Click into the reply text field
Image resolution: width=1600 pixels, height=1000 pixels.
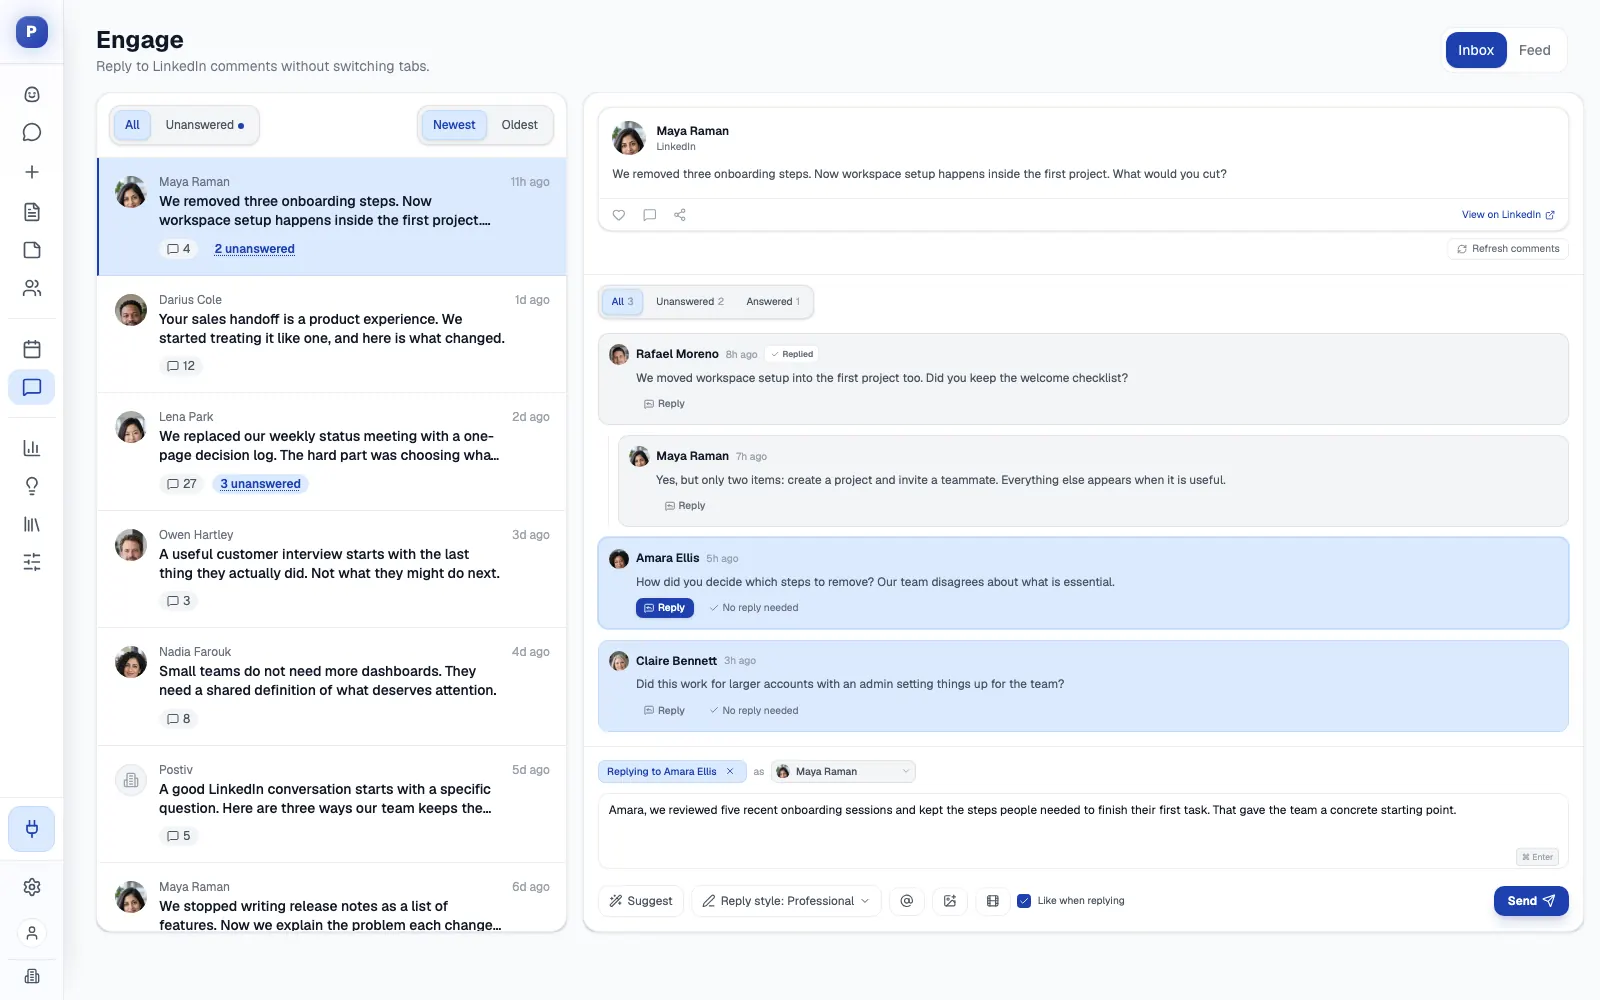coord(1083,830)
